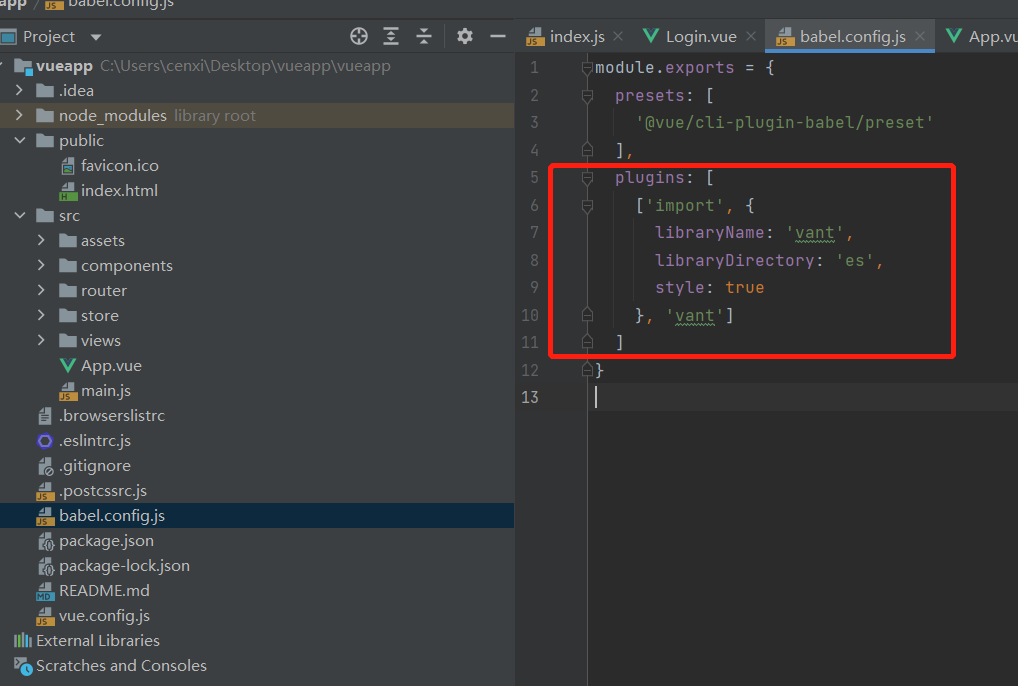The width and height of the screenshot is (1018, 686).
Task: Expand the components folder
Action: pyautogui.click(x=41, y=266)
